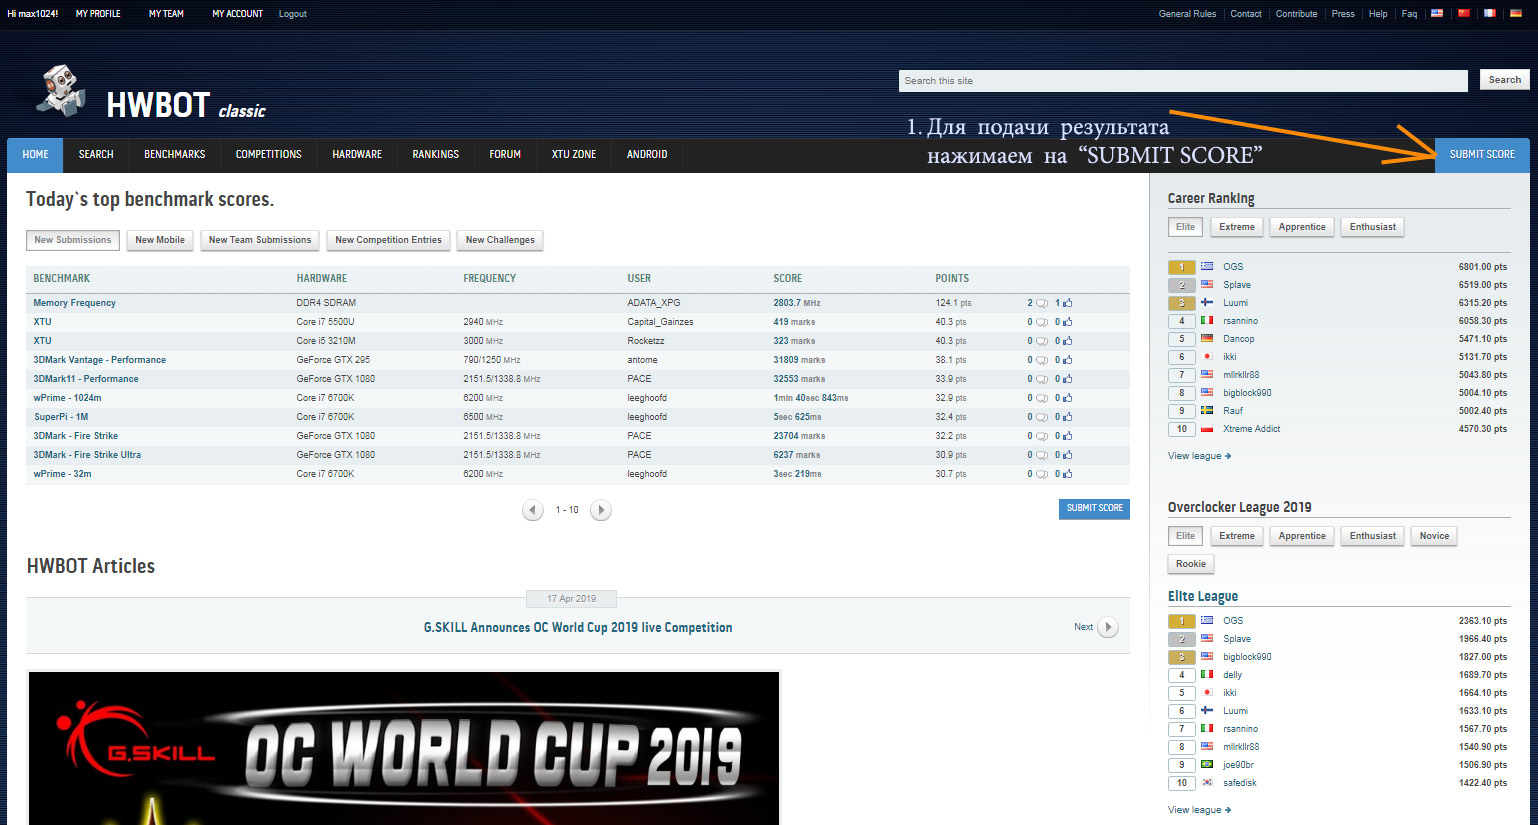Open the XTU ZONE menu
Image resolution: width=1538 pixels, height=825 pixels.
tap(574, 155)
